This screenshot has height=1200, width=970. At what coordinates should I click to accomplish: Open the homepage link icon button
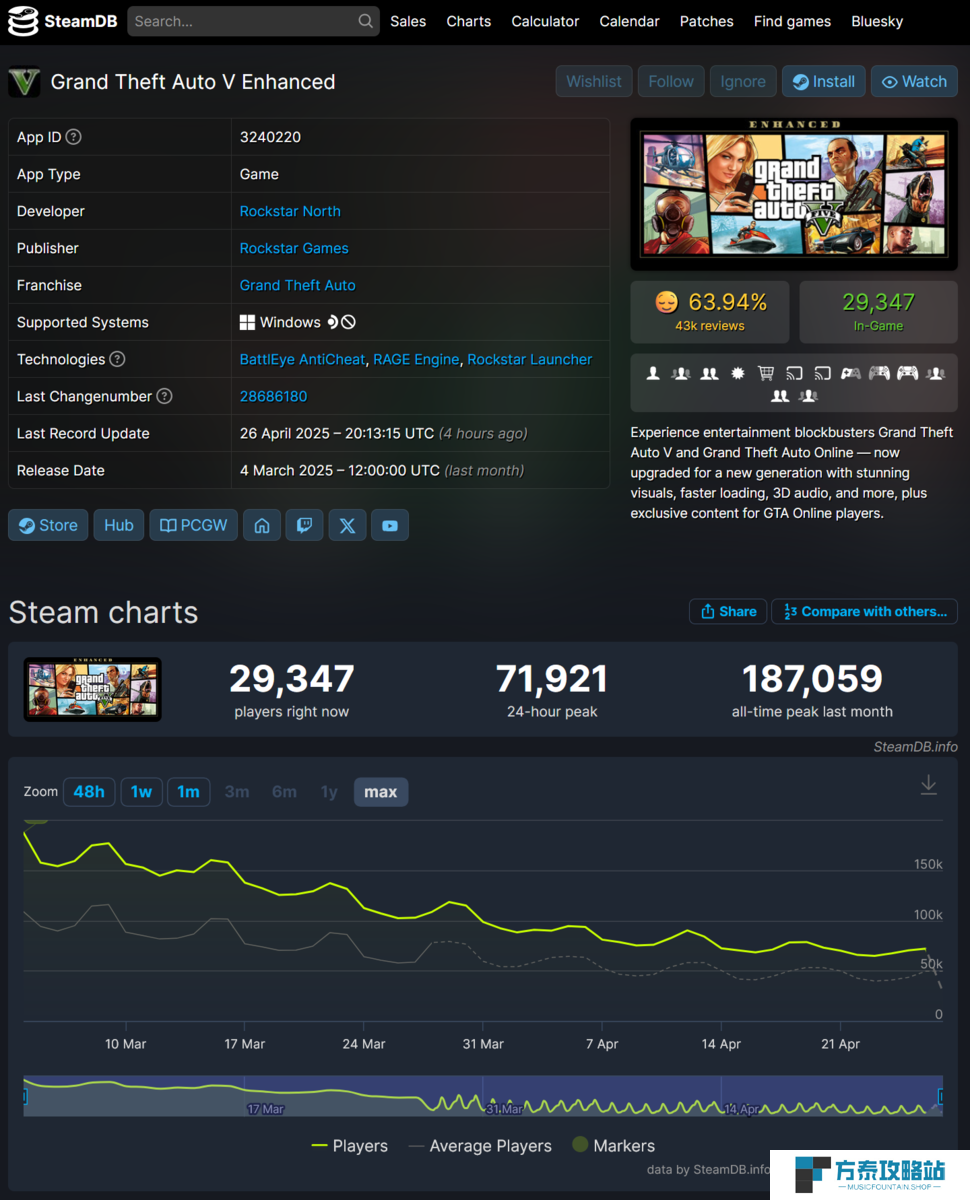[262, 525]
